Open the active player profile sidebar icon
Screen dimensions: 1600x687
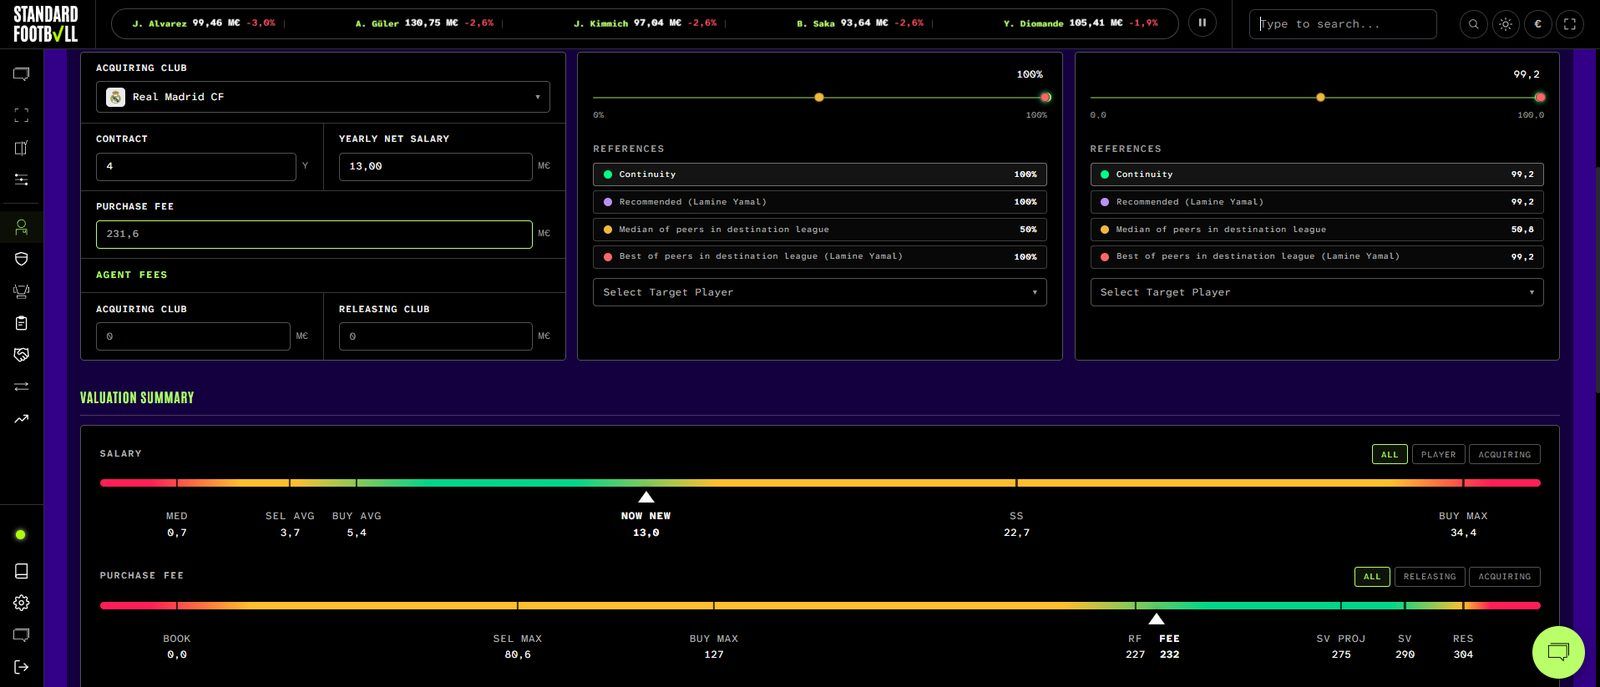pos(21,227)
